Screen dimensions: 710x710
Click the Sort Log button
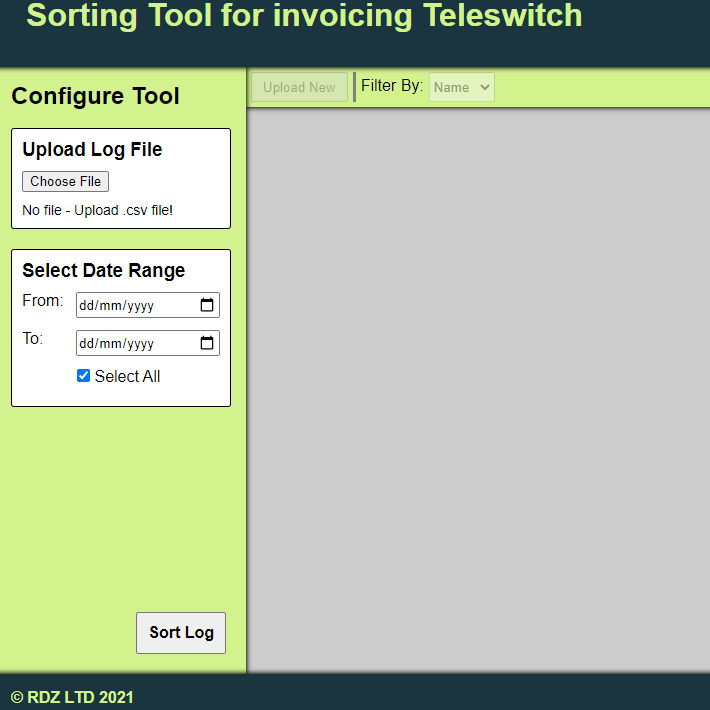181,633
